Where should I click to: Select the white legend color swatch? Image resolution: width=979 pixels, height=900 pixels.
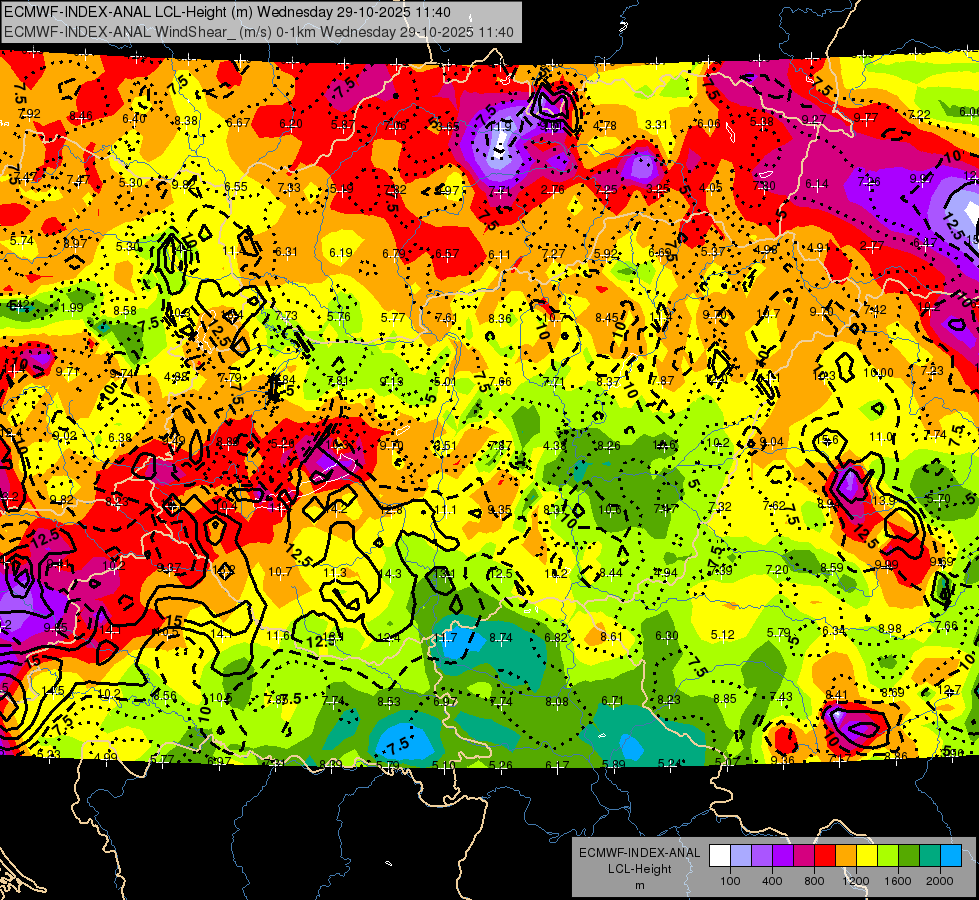click(x=719, y=856)
